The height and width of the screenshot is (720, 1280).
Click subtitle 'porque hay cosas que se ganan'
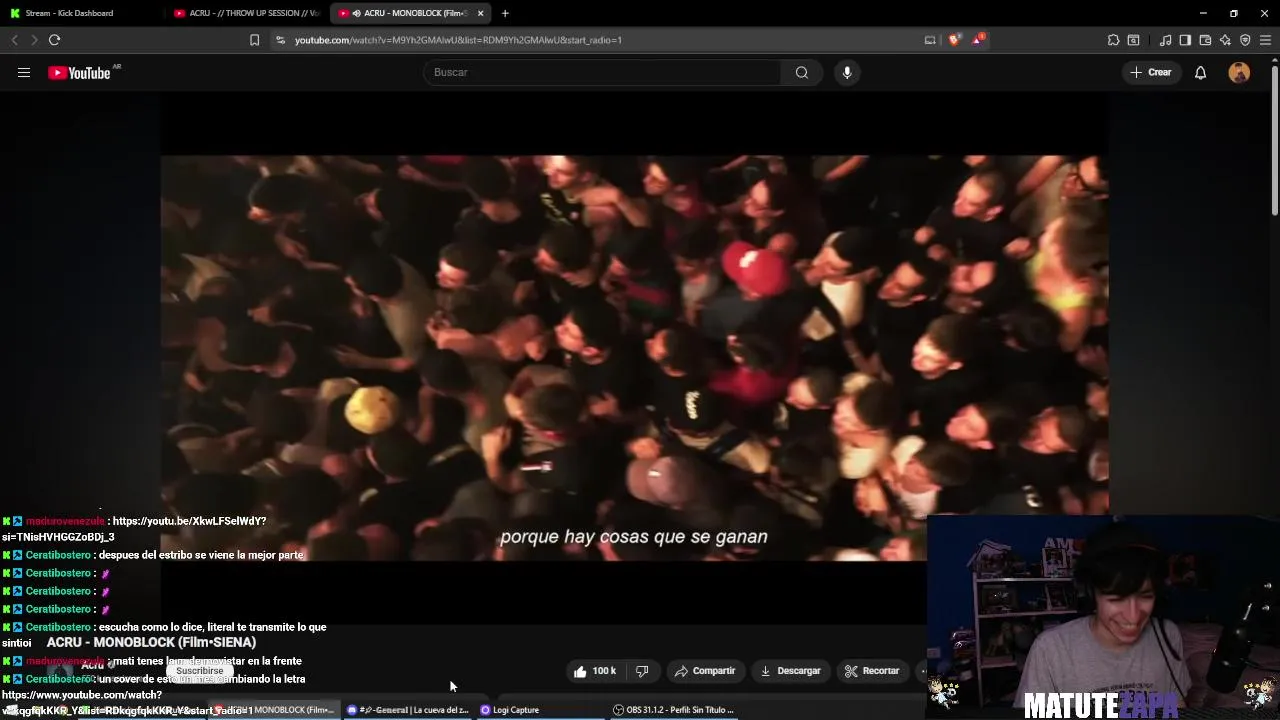click(634, 537)
